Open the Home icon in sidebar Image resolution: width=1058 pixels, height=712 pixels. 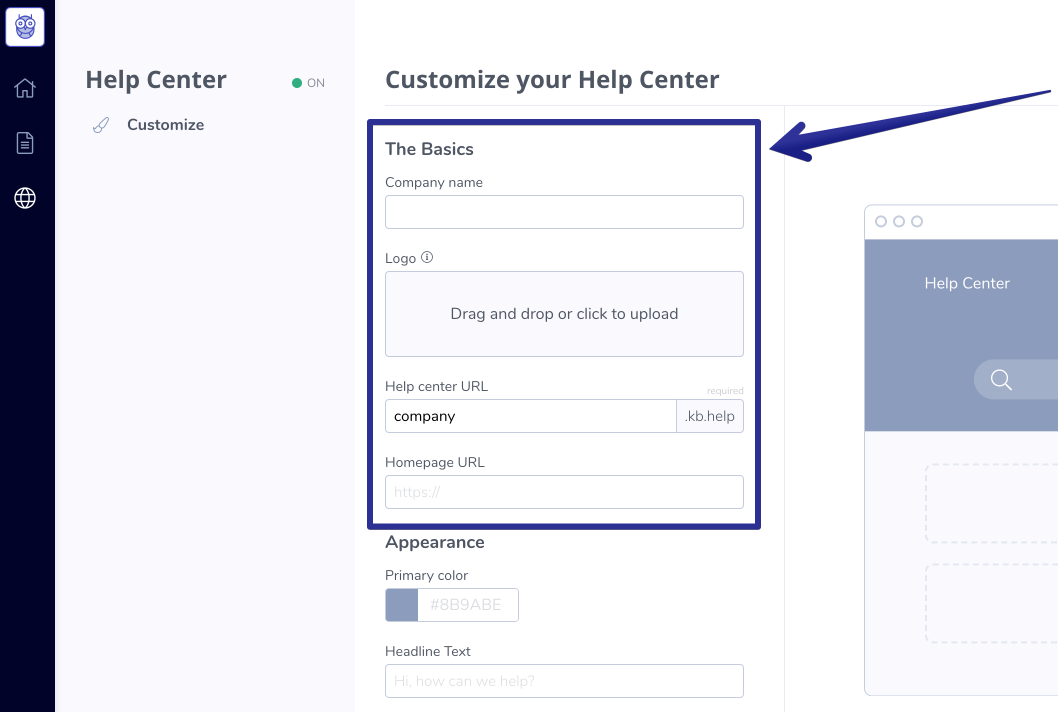pos(25,88)
